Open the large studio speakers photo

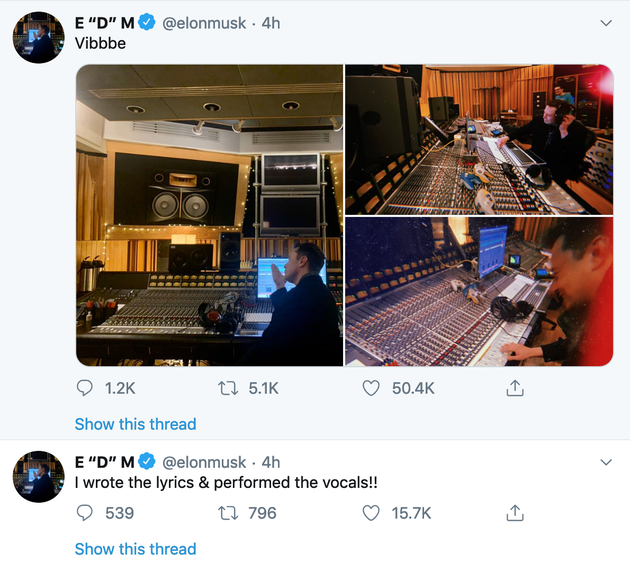click(x=210, y=215)
